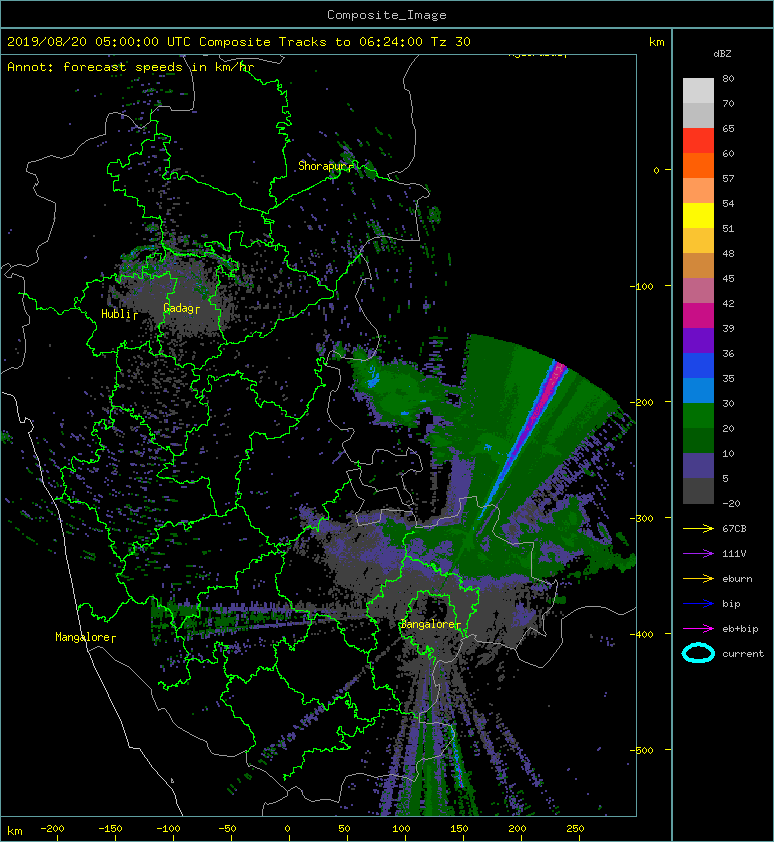Image resolution: width=774 pixels, height=842 pixels.
Task: Click the 111V legend label
Action: [734, 554]
